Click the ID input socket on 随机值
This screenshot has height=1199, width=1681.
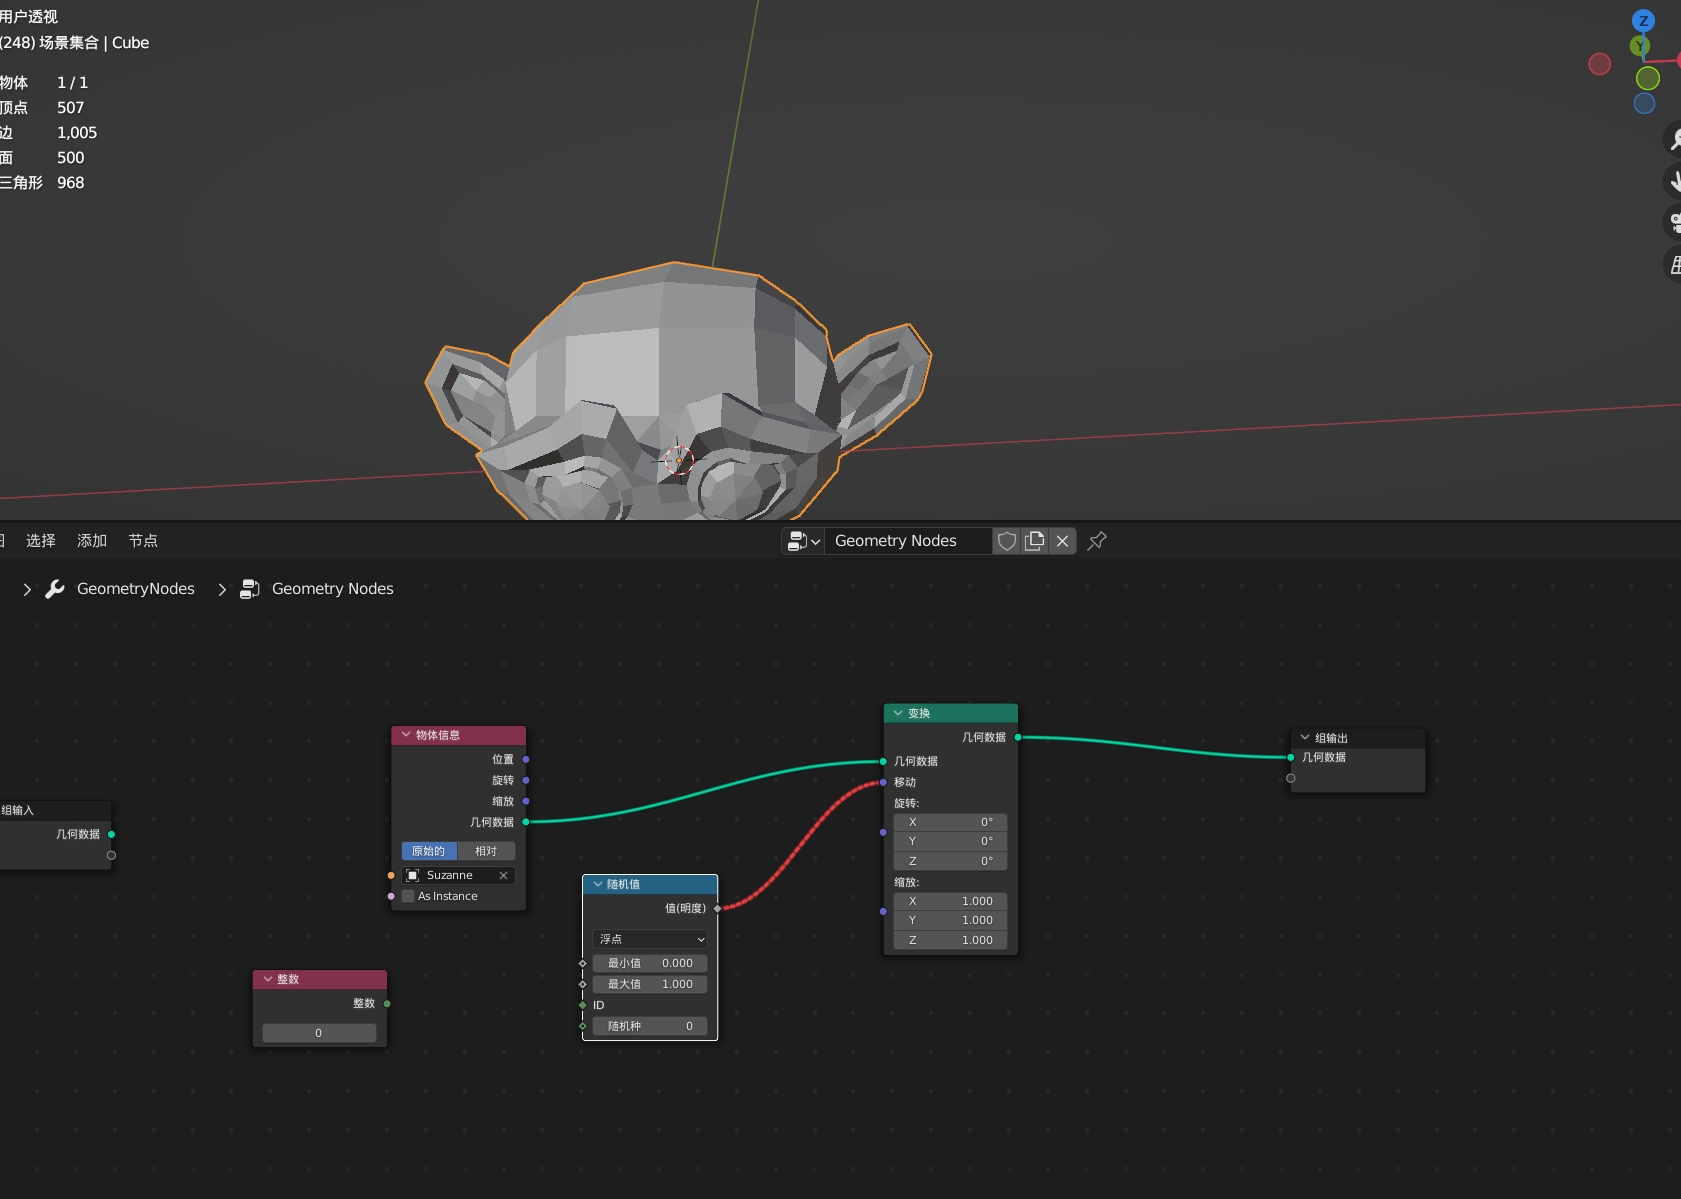pos(583,1005)
